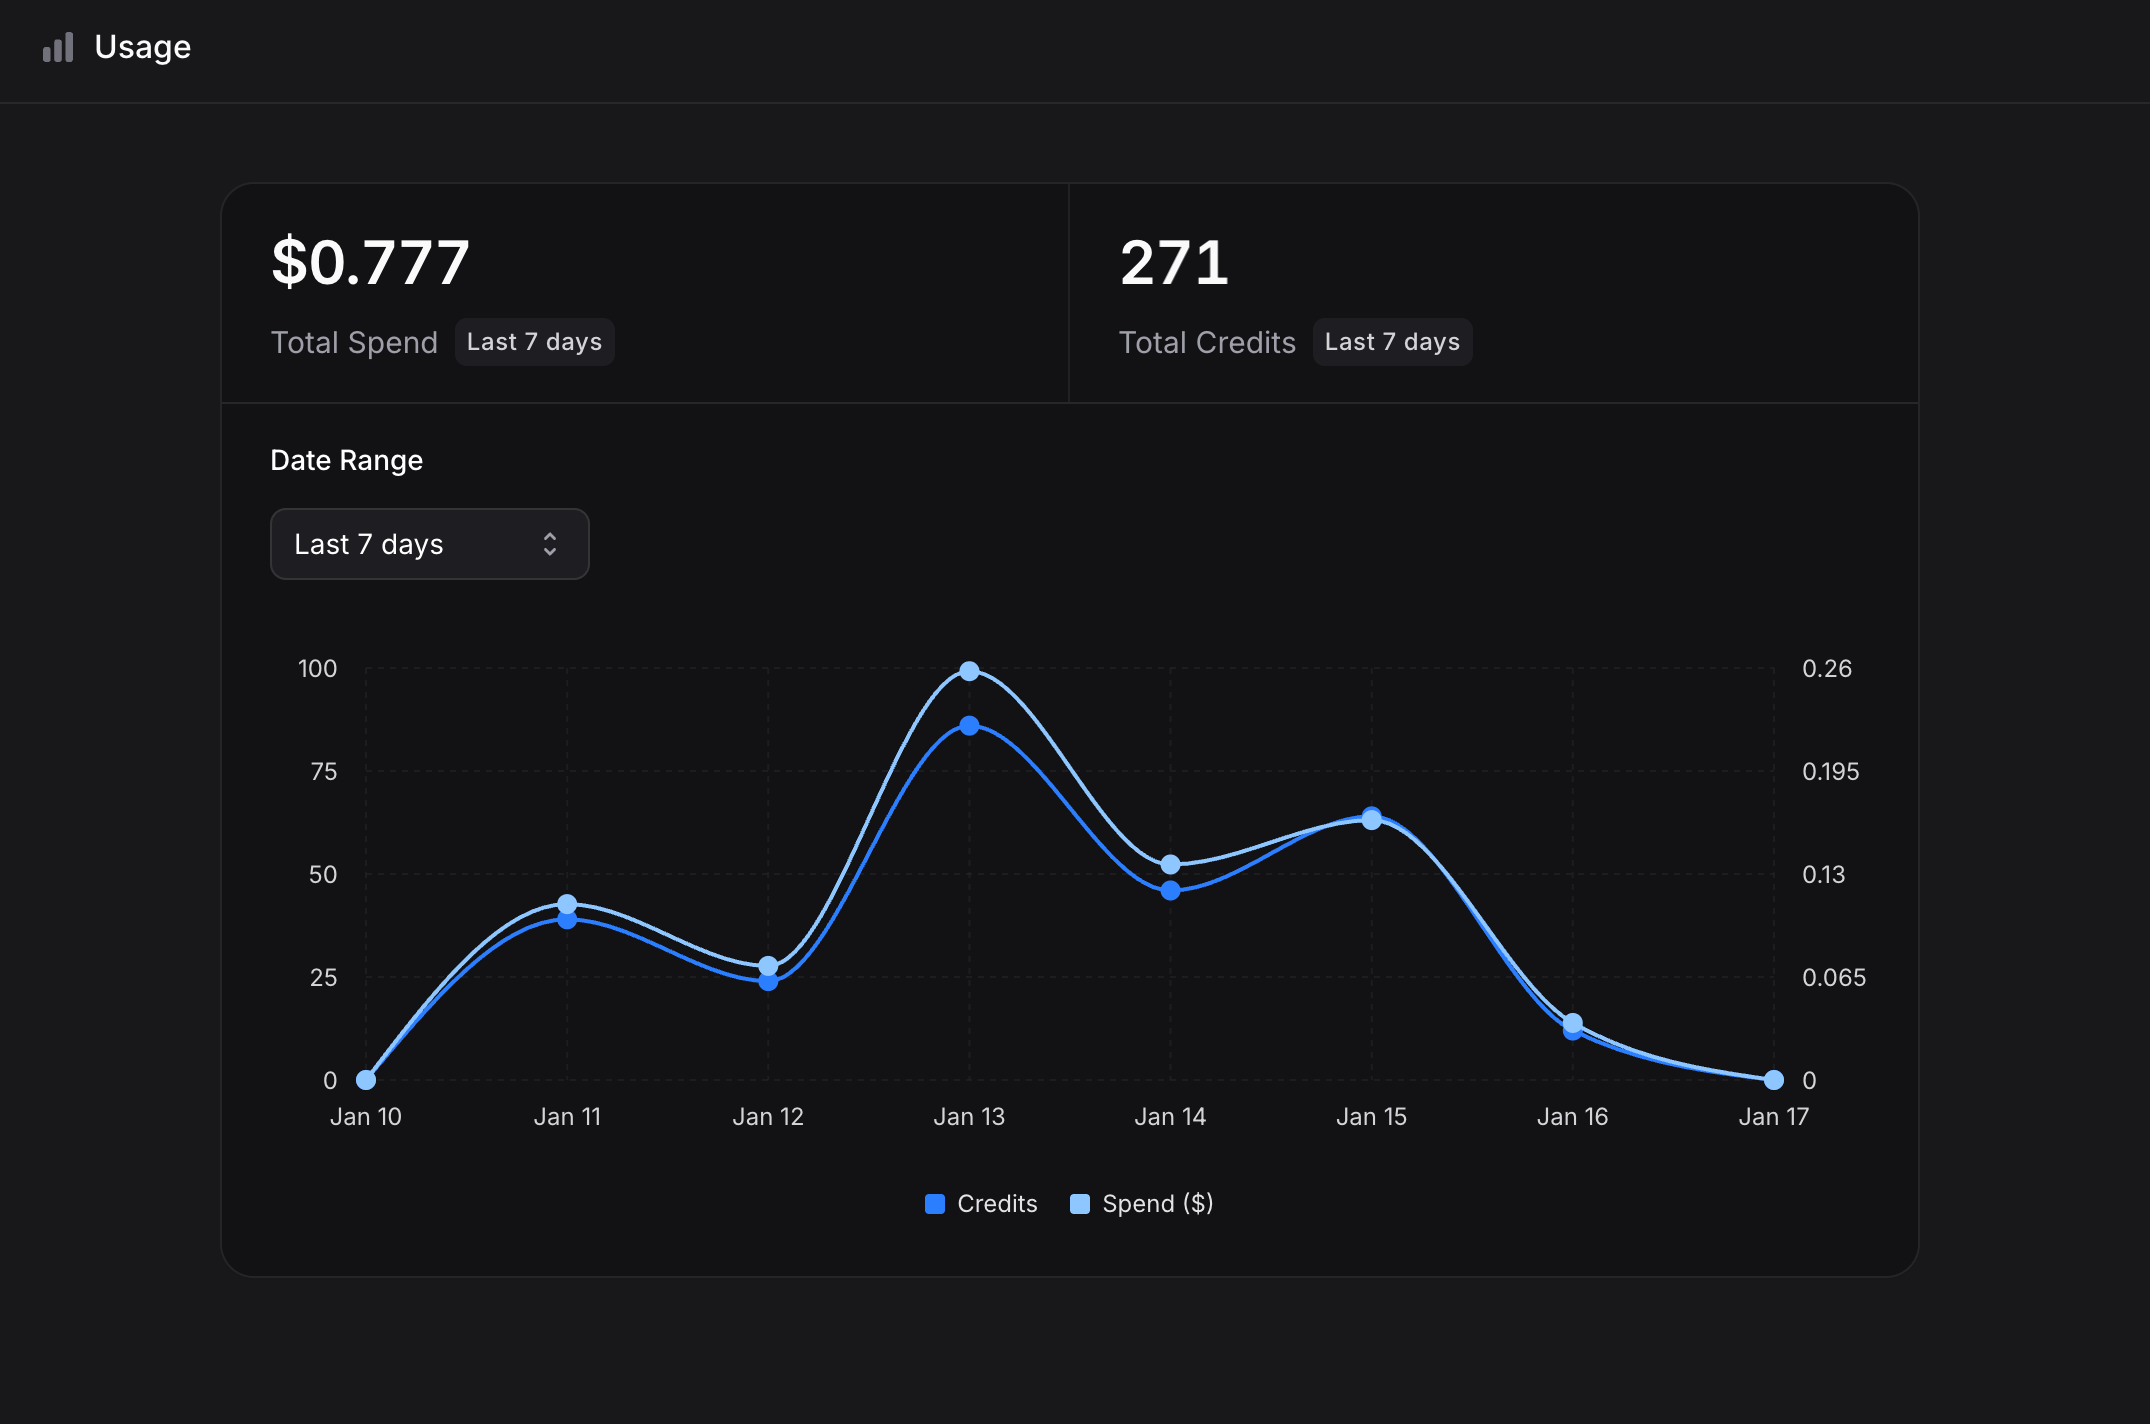Select the Jan 13 peak data point
2150x1424 pixels.
point(968,671)
